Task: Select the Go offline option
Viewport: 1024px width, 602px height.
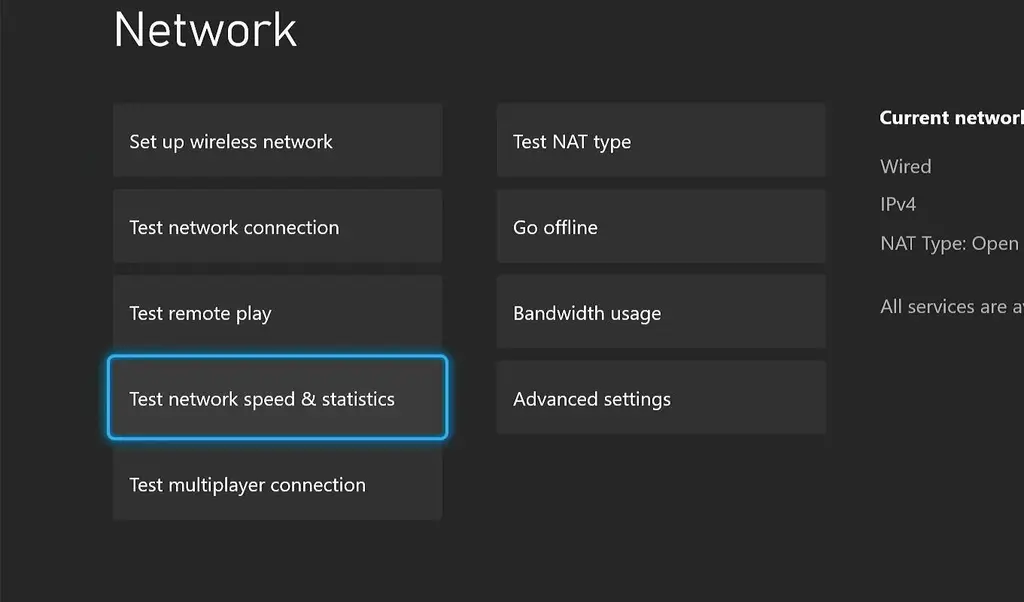Action: click(x=661, y=227)
